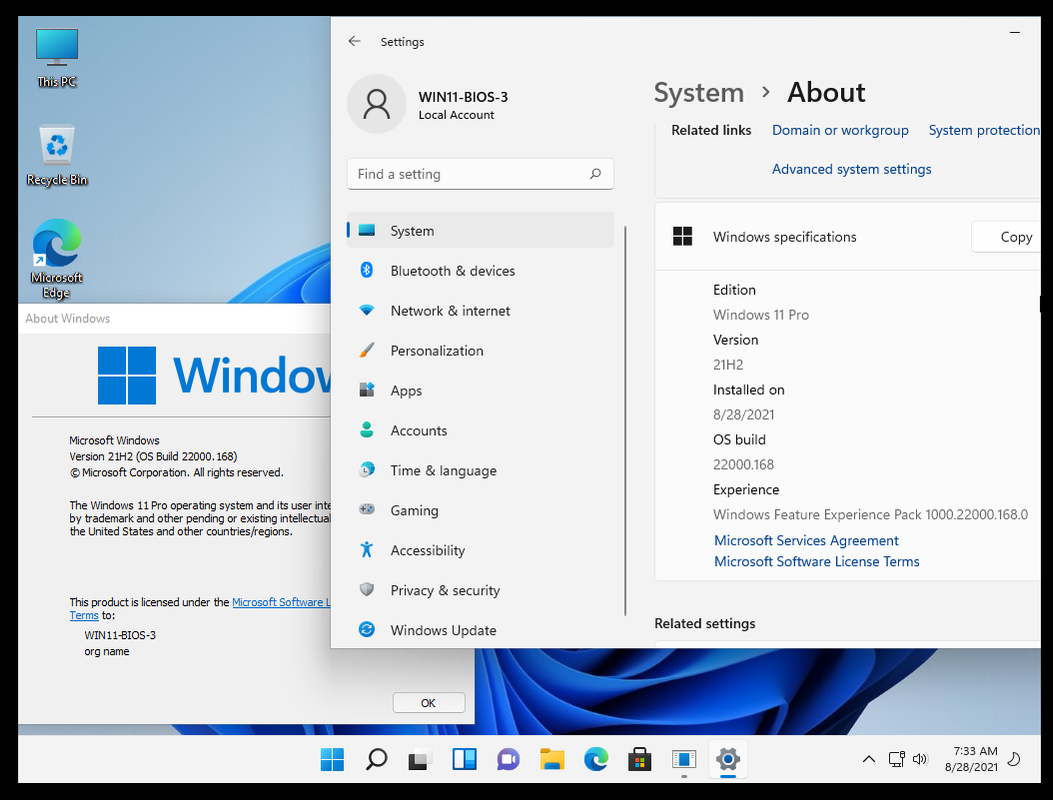Open Domain or workgroup link
Screen dimensions: 1053x800
coord(840,130)
